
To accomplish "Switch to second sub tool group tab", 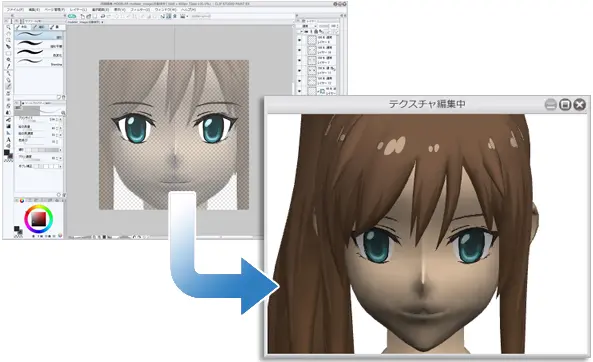I will tap(39, 27).
